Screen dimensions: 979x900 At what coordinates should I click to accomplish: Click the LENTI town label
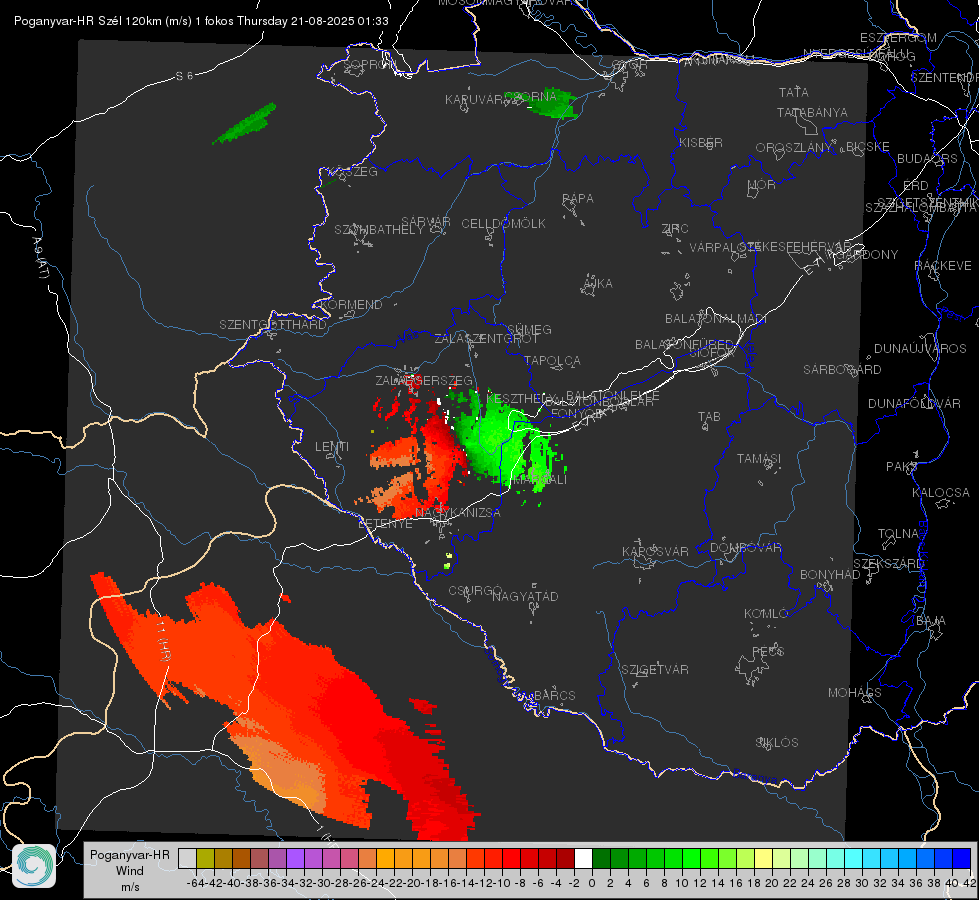[332, 447]
